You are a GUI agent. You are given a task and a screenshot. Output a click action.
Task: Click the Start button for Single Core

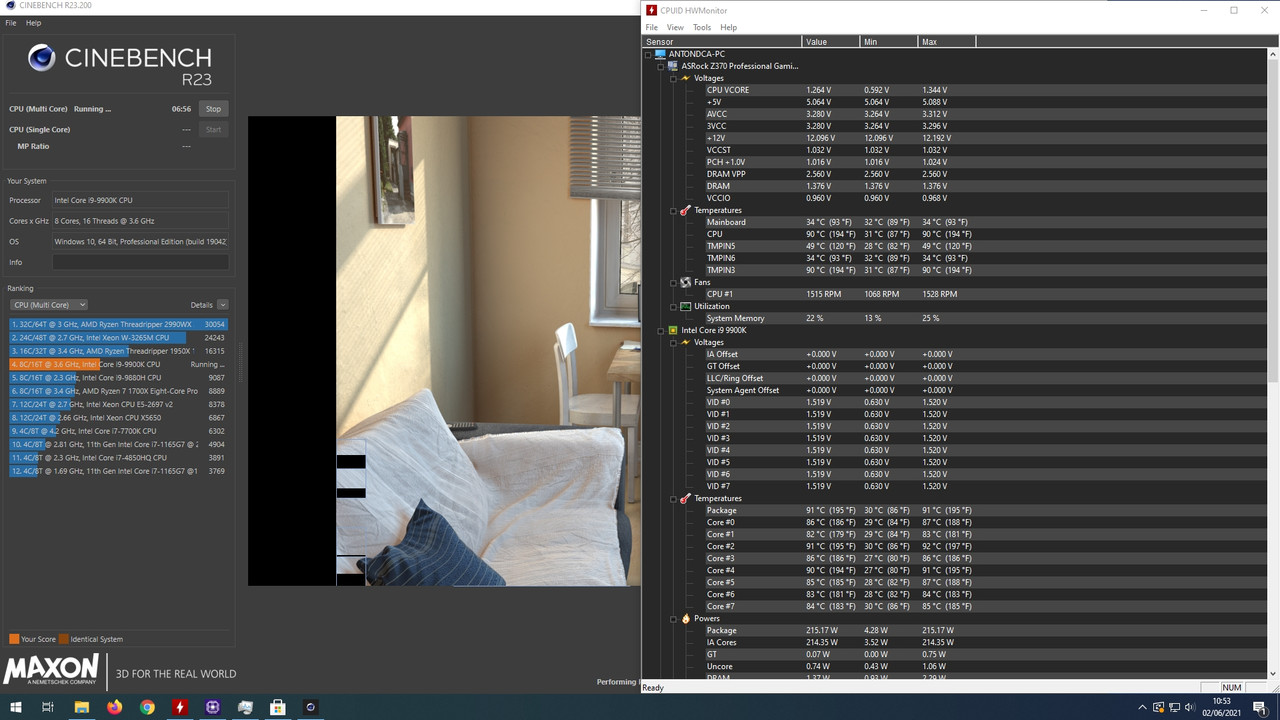click(x=213, y=130)
